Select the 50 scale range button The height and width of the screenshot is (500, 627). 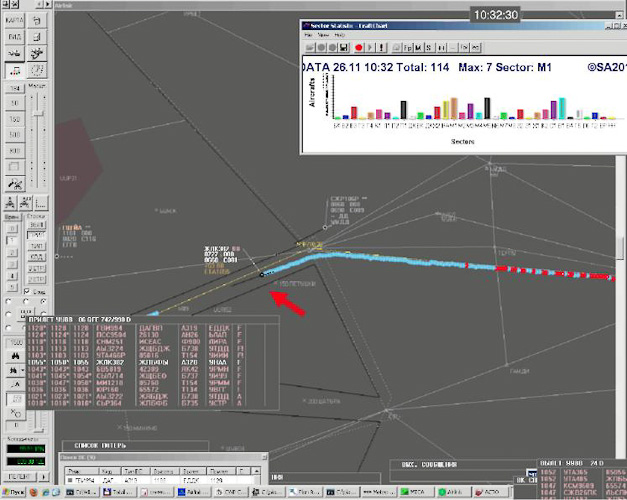(x=14, y=103)
